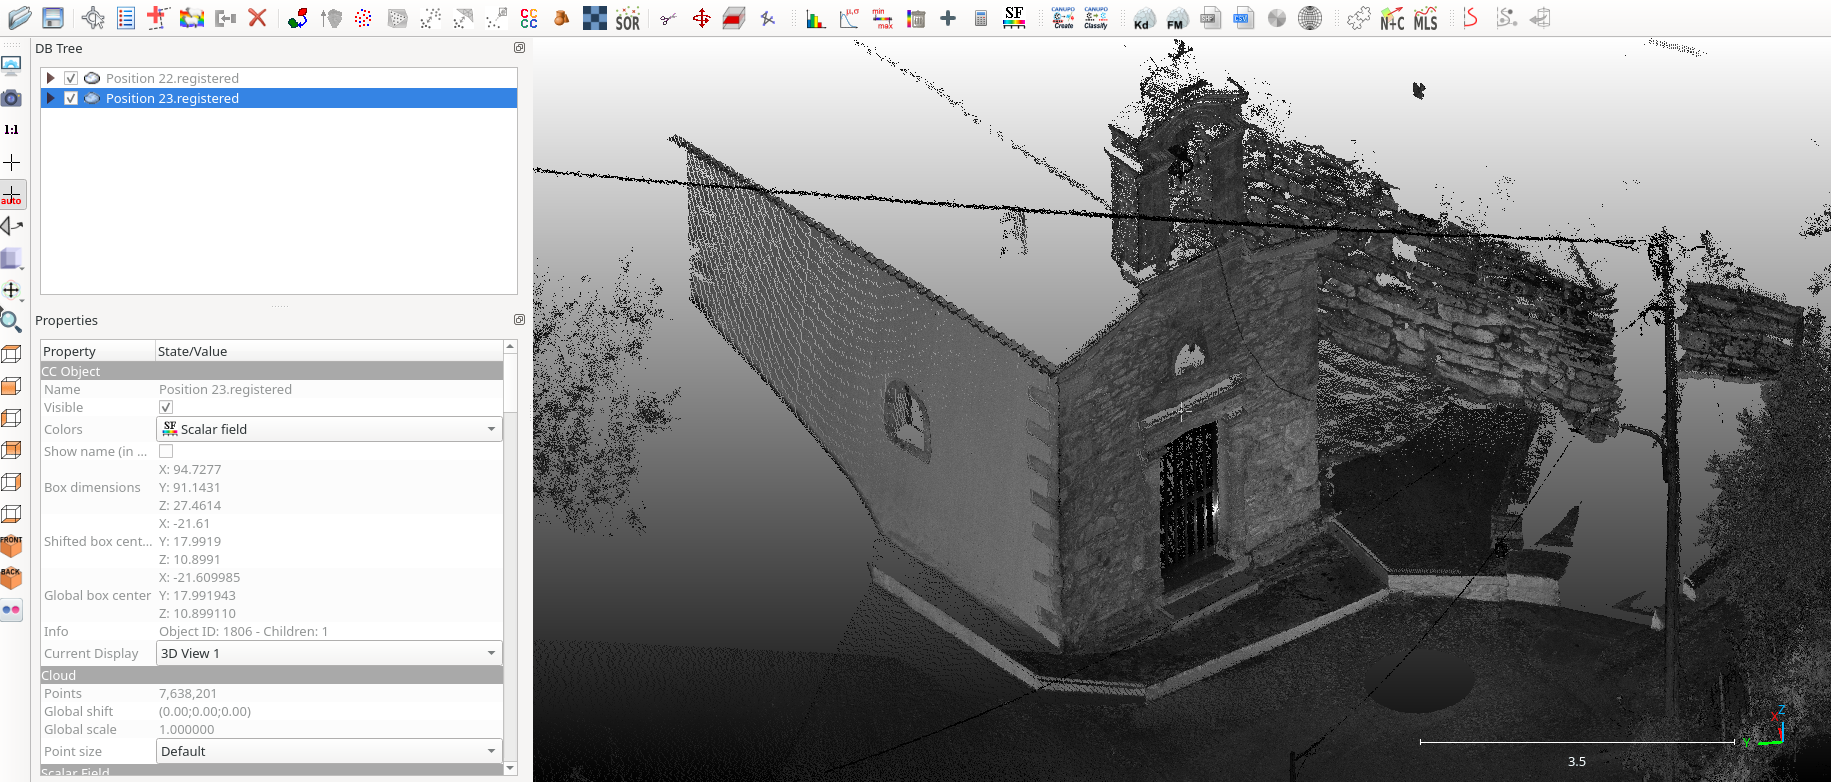Click the CANUPO Create plugin icon
1831x782 pixels.
click(1063, 18)
